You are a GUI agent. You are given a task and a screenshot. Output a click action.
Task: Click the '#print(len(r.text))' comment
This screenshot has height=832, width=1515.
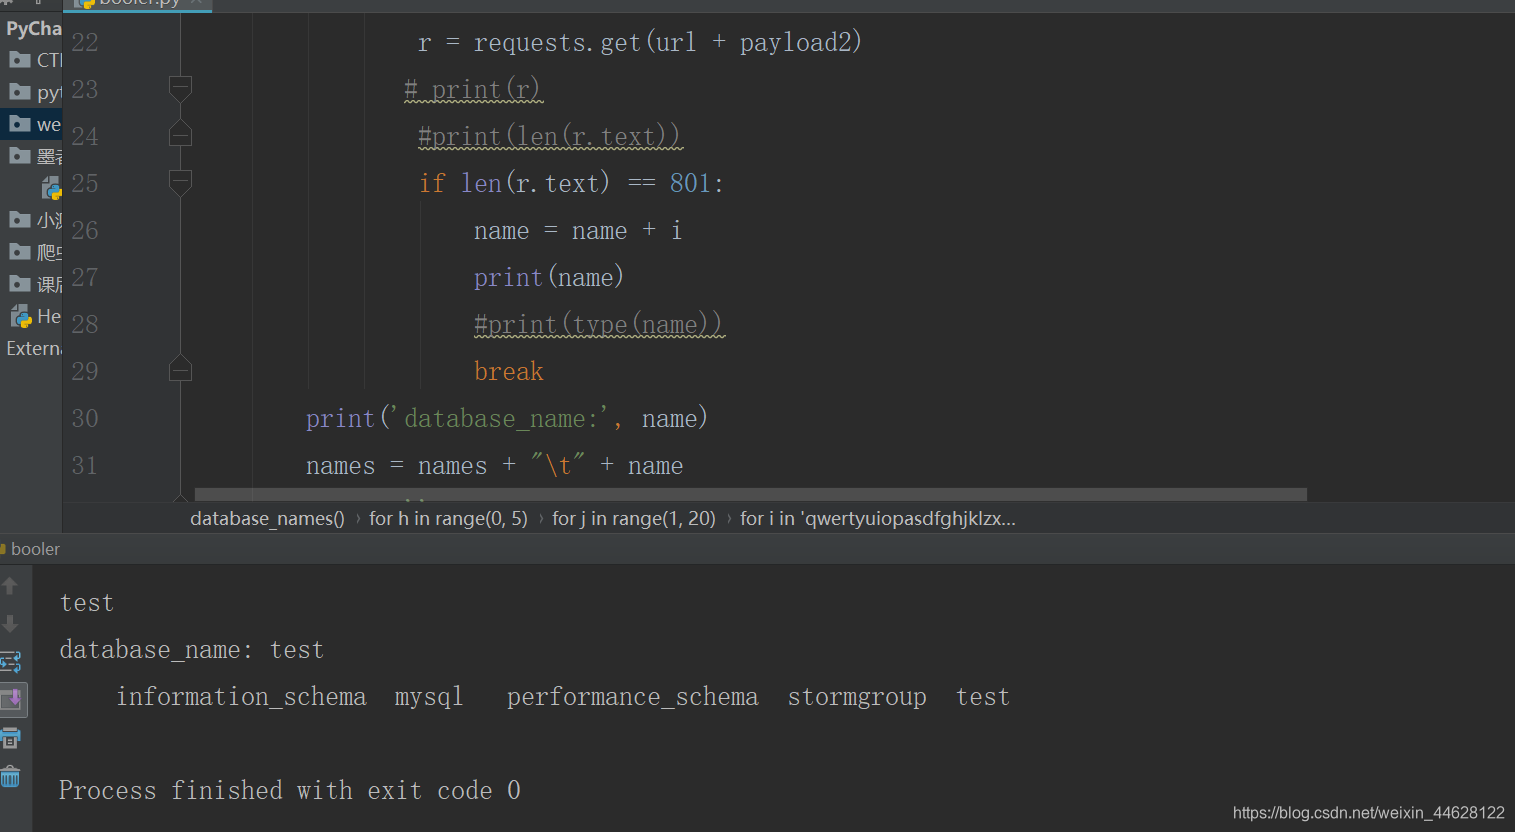(x=549, y=136)
